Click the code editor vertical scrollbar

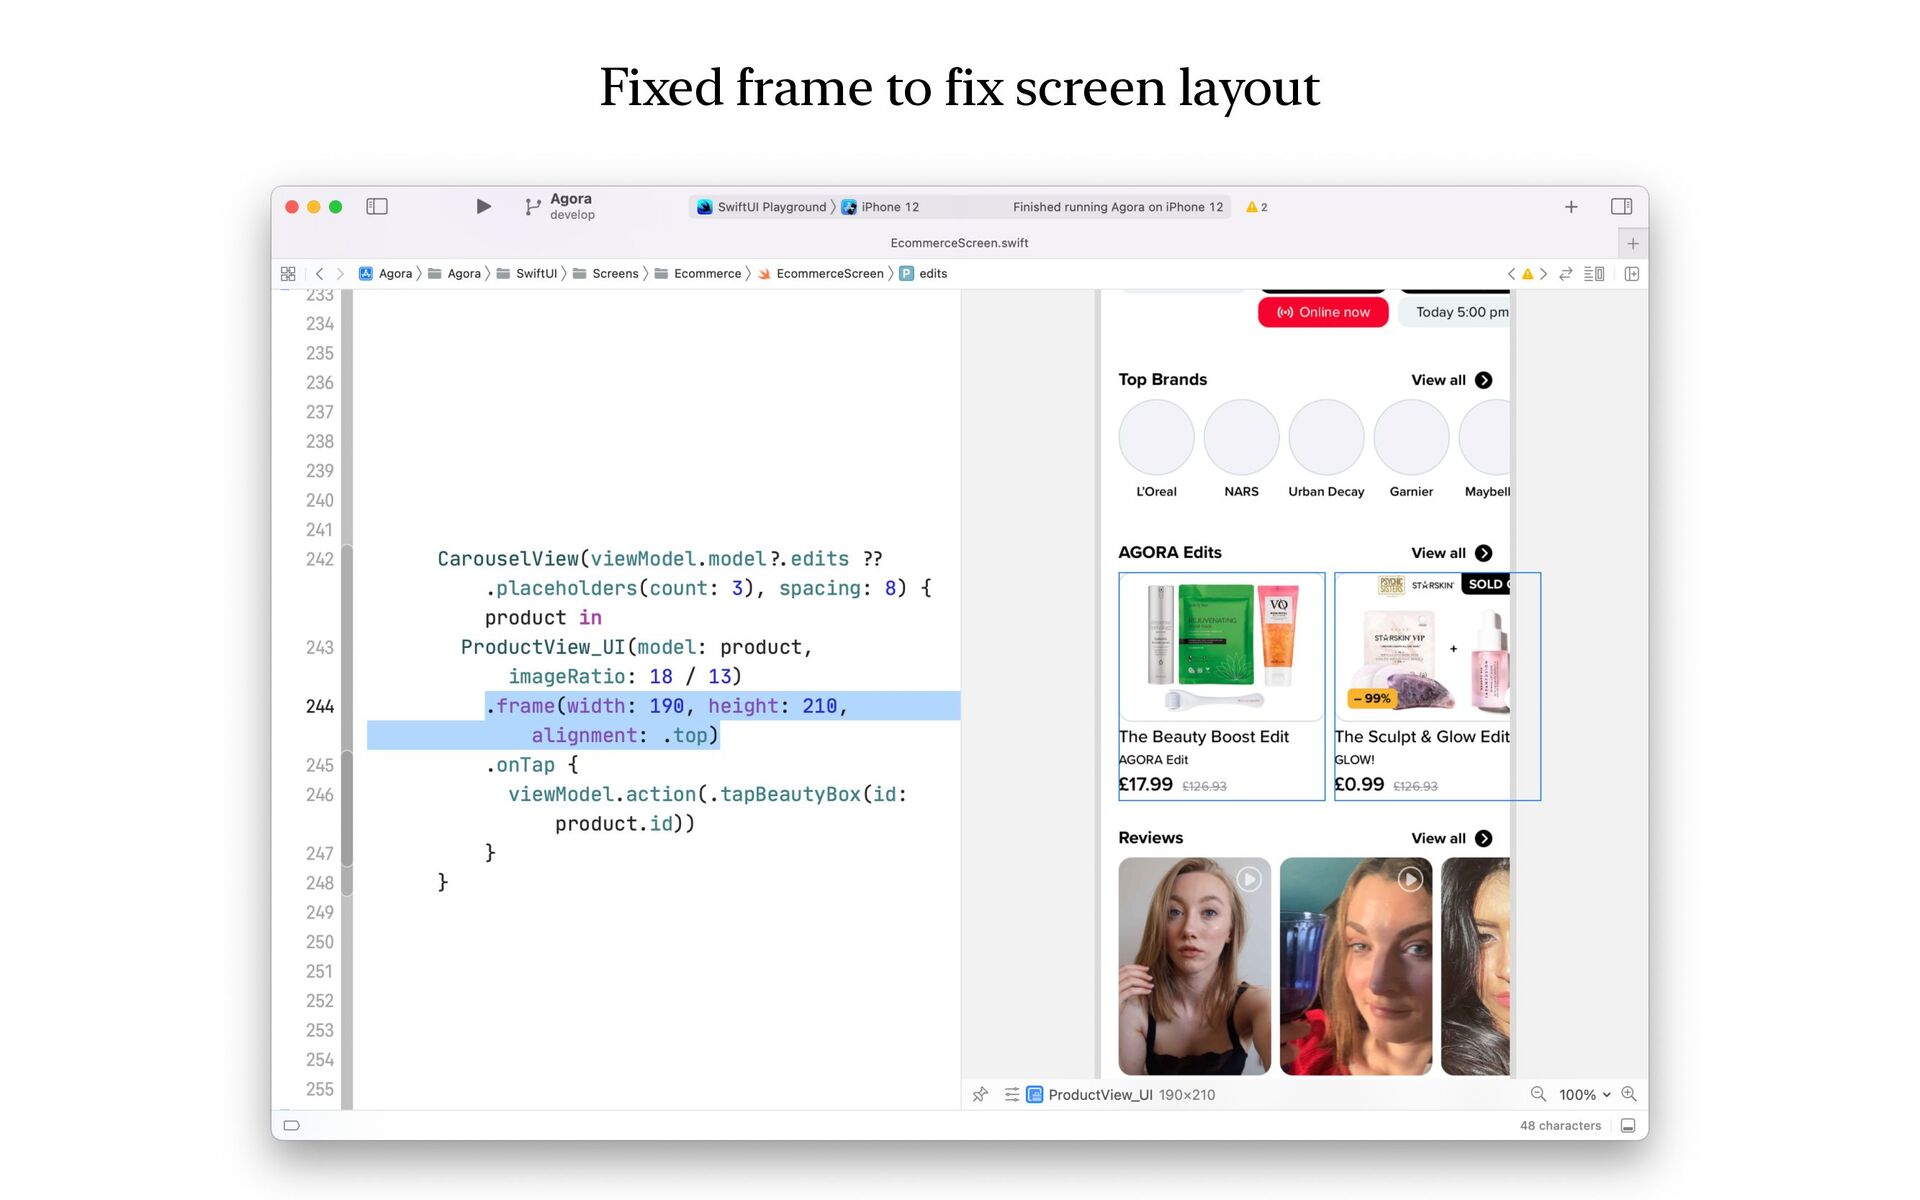347,700
